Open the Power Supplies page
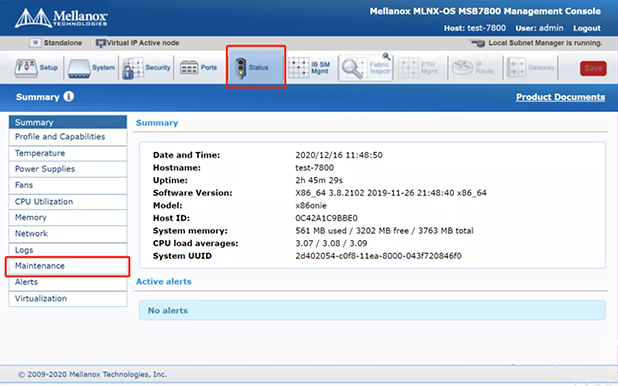Image resolution: width=618 pixels, height=386 pixels. point(68,169)
